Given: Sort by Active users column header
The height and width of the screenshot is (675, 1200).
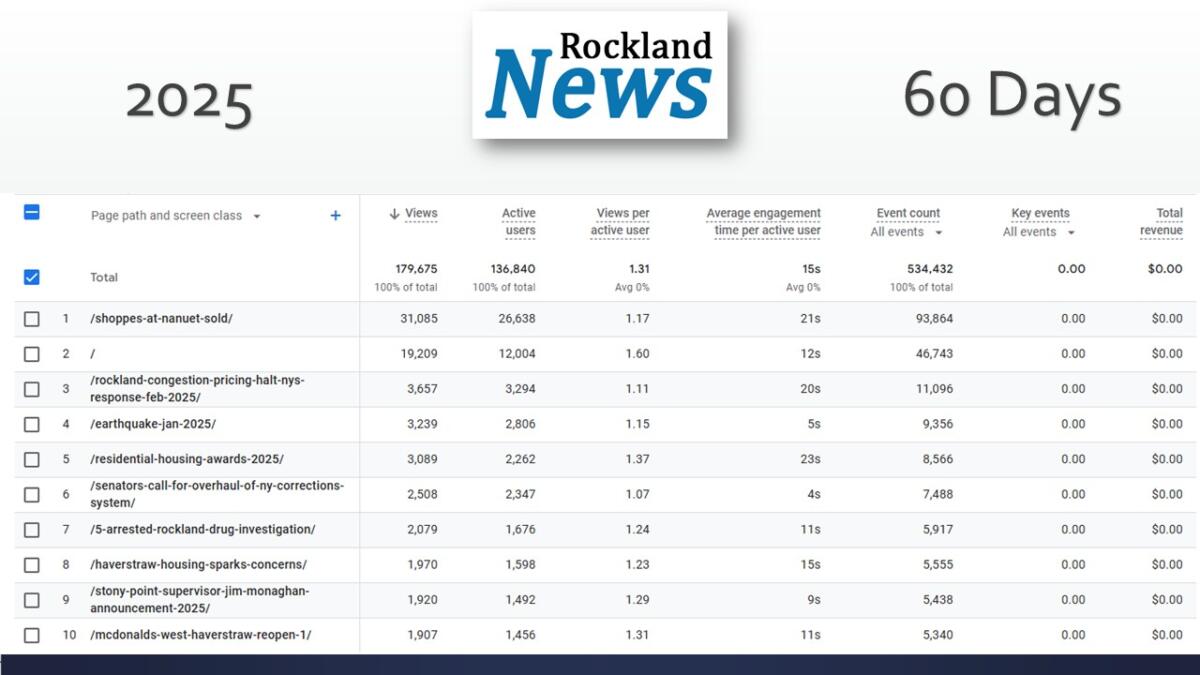Looking at the screenshot, I should pos(518,221).
